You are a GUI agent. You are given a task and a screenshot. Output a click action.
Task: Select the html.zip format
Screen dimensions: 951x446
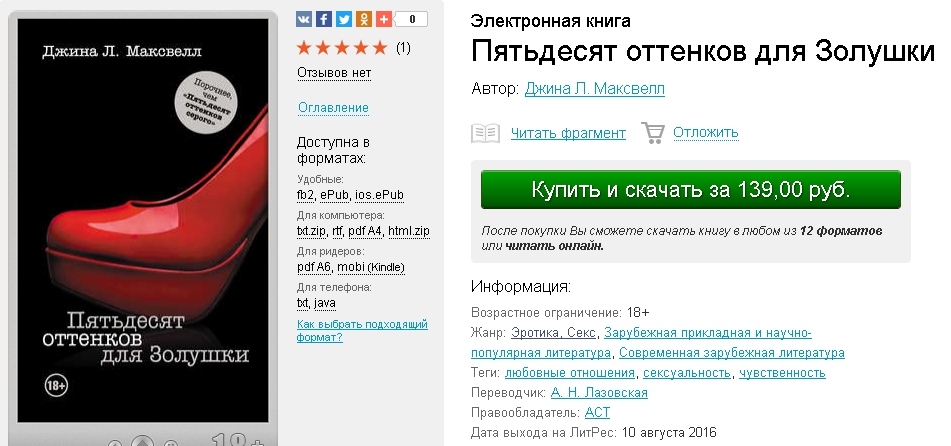point(409,231)
